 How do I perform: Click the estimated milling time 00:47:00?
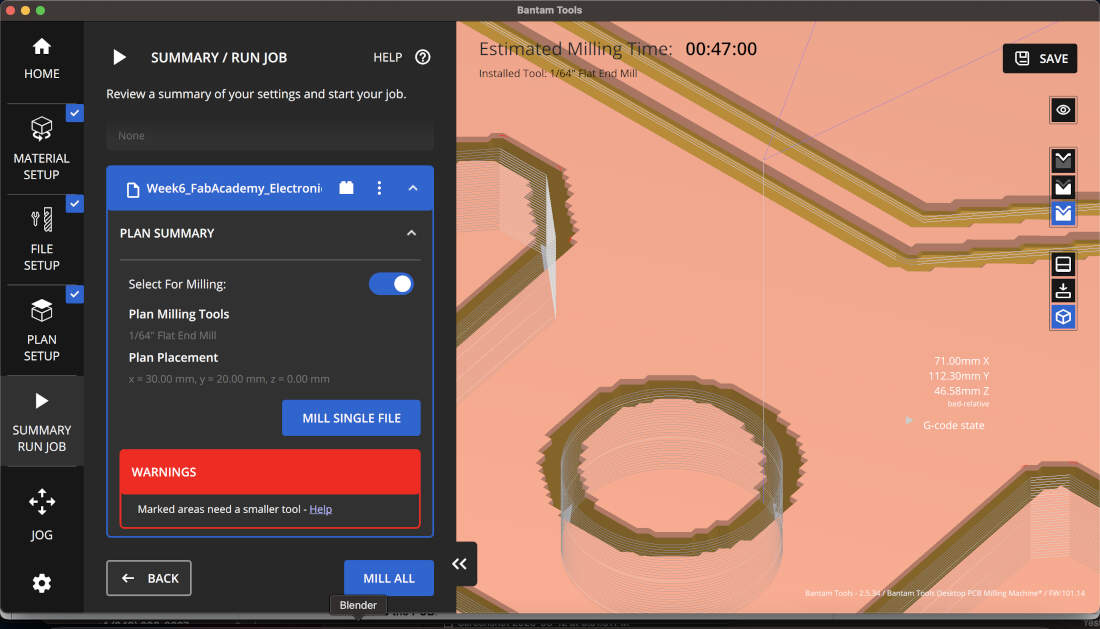[x=721, y=49]
